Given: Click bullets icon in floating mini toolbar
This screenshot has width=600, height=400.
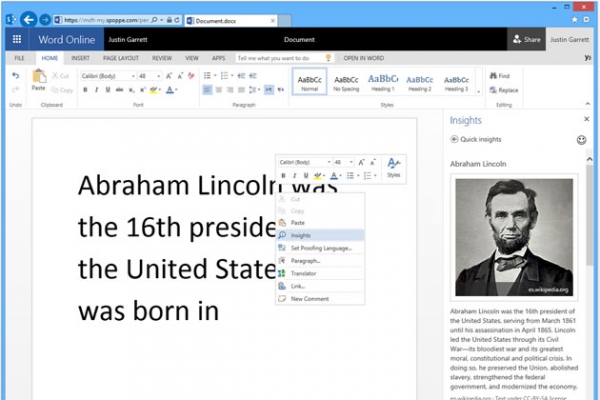Looking at the screenshot, I should click(350, 175).
